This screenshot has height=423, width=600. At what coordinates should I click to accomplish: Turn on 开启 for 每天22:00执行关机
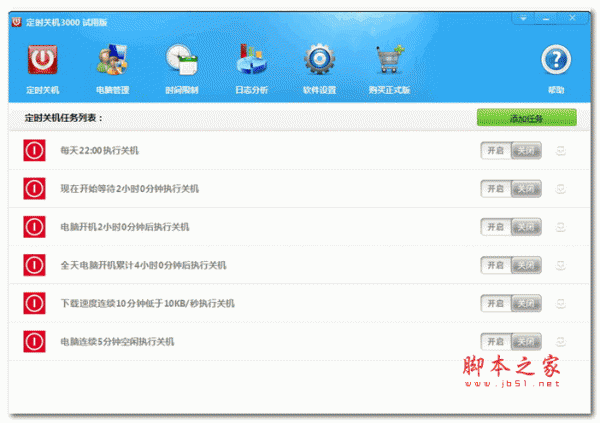pyautogui.click(x=496, y=150)
